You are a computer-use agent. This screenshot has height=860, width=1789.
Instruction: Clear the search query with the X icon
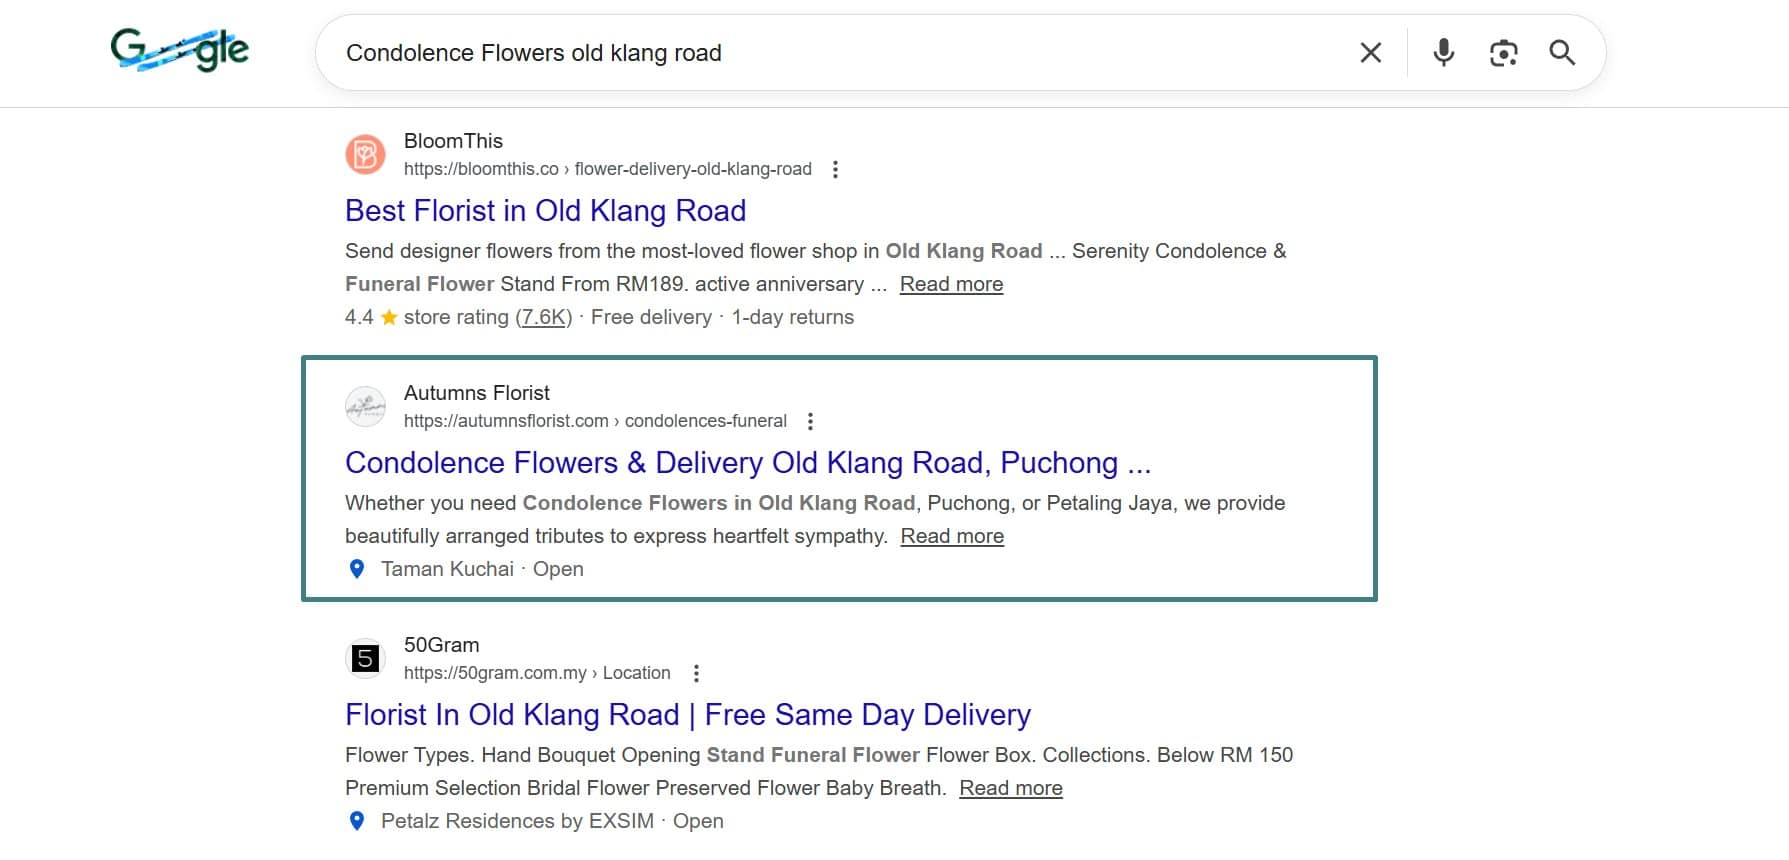pyautogui.click(x=1370, y=53)
